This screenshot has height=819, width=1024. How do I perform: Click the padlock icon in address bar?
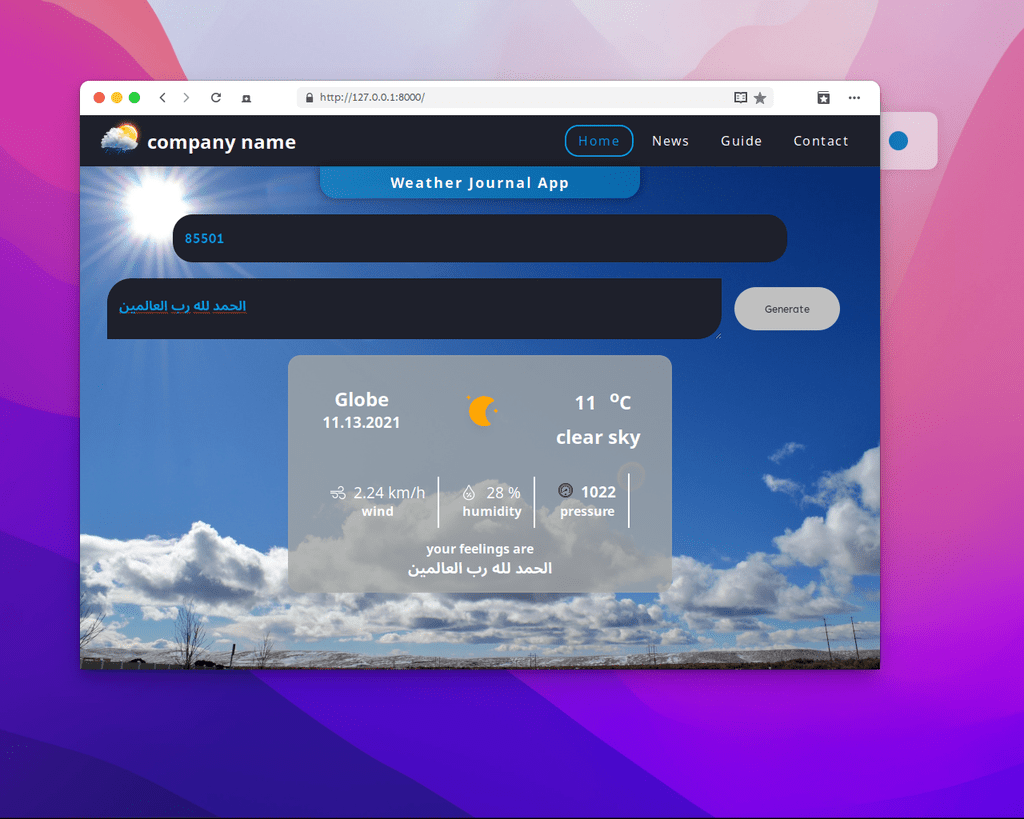click(310, 97)
